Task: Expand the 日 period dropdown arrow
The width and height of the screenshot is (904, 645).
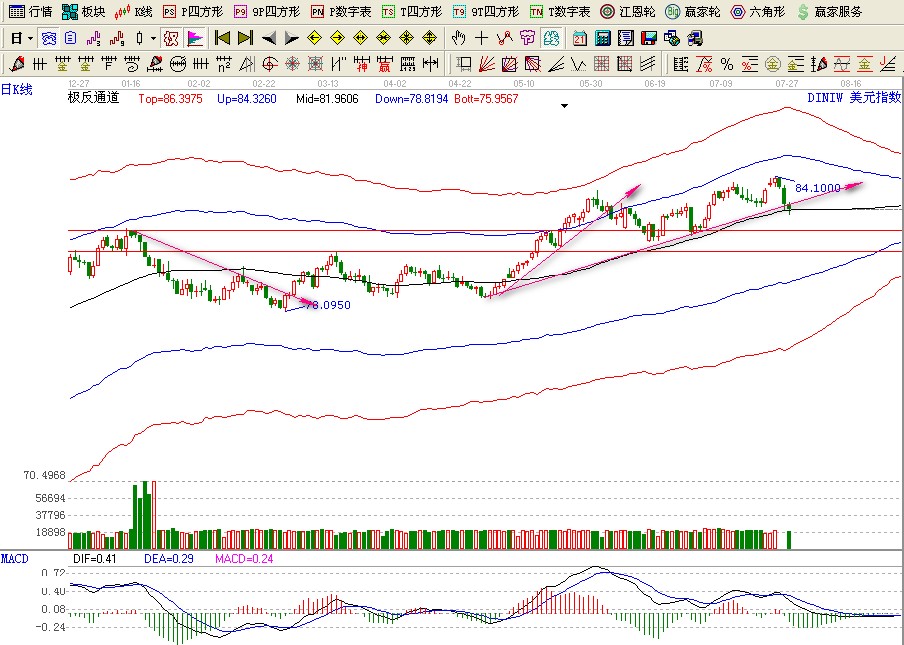Action: (30, 39)
